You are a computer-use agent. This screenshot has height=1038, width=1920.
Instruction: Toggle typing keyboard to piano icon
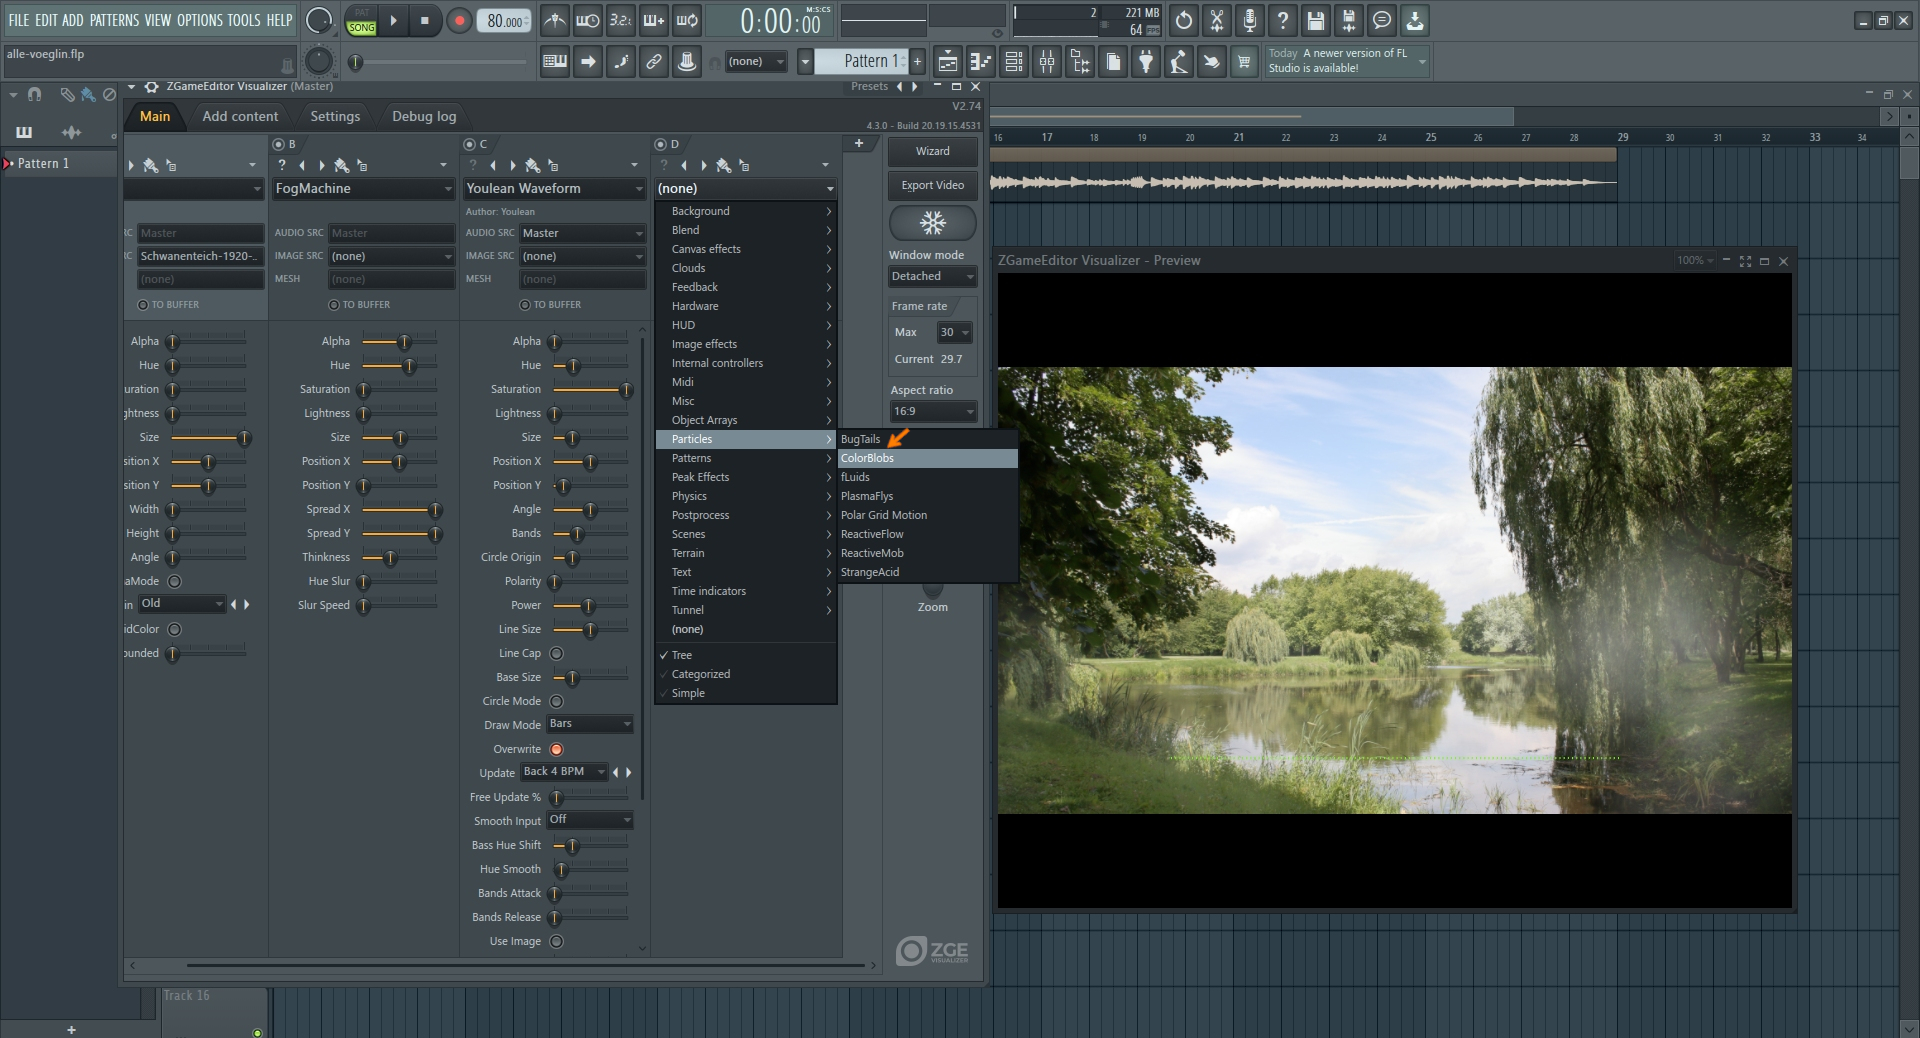point(555,62)
